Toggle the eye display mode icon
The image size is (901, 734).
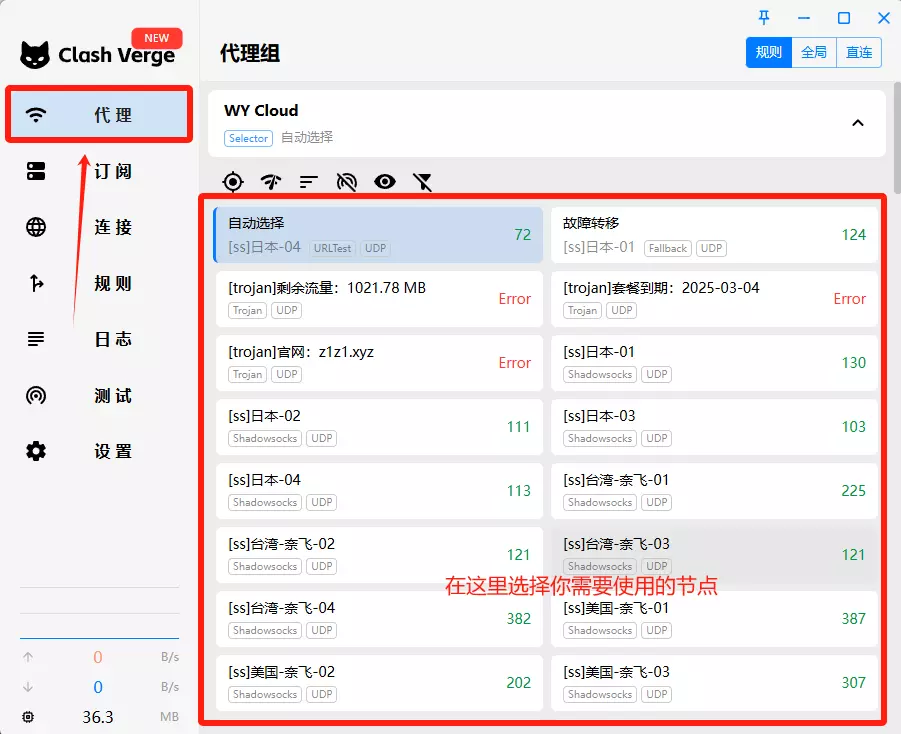[x=385, y=181]
